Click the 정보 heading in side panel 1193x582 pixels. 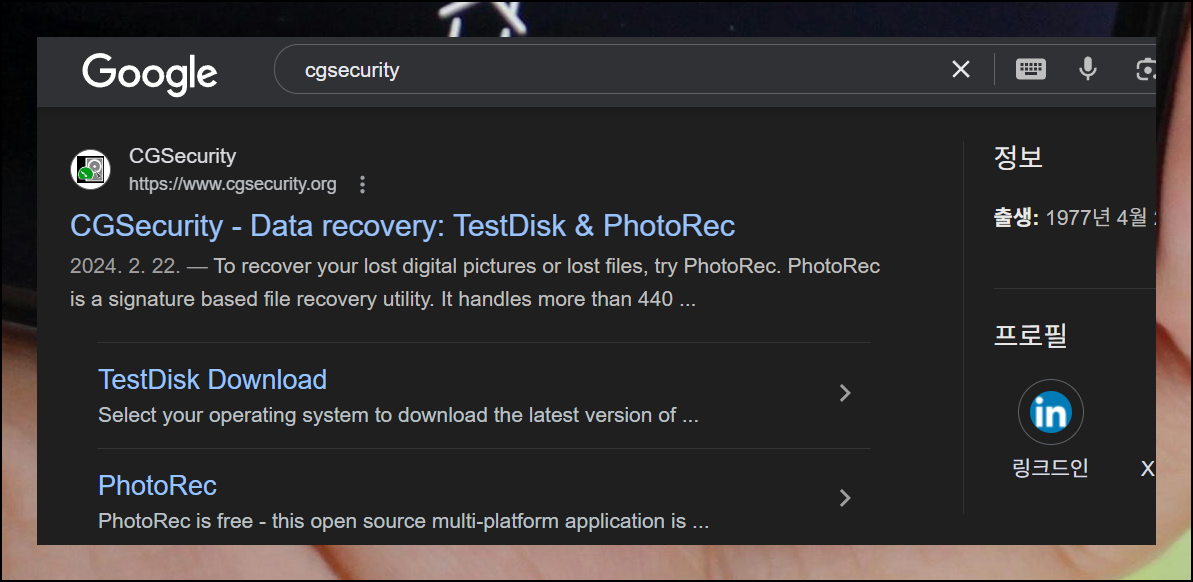[1018, 157]
